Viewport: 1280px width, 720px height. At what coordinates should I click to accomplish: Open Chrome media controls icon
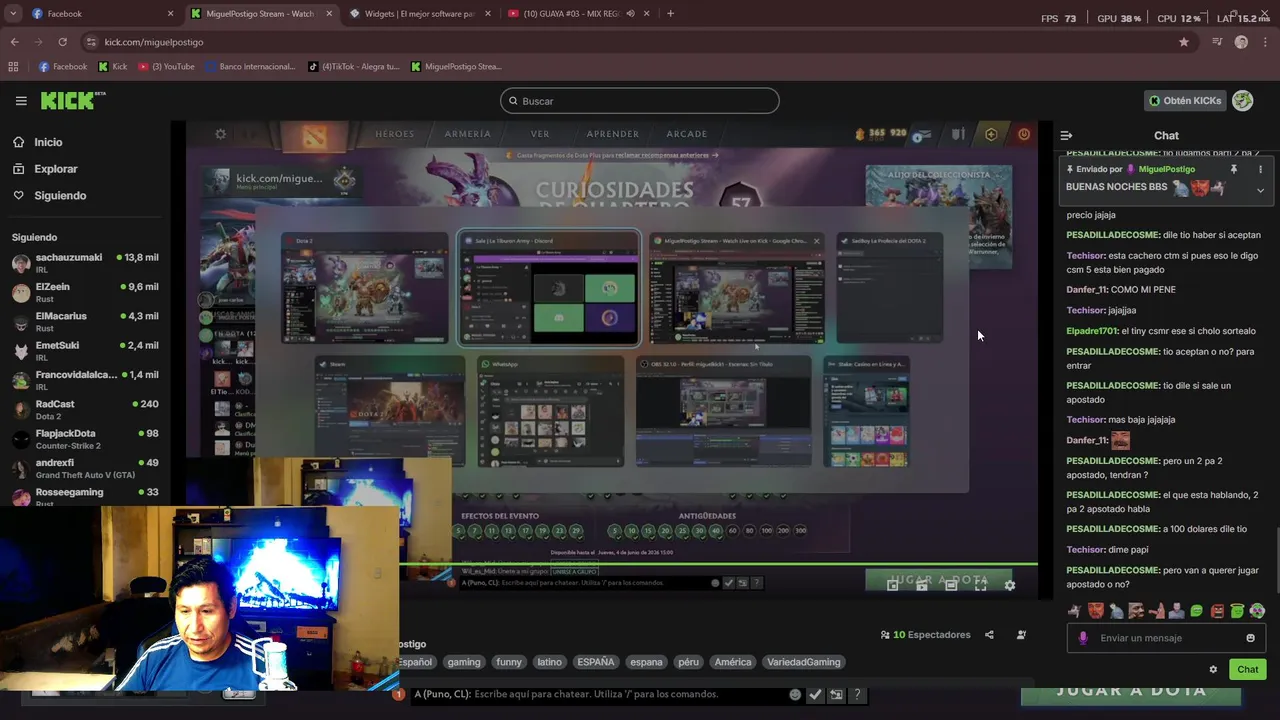1217,42
